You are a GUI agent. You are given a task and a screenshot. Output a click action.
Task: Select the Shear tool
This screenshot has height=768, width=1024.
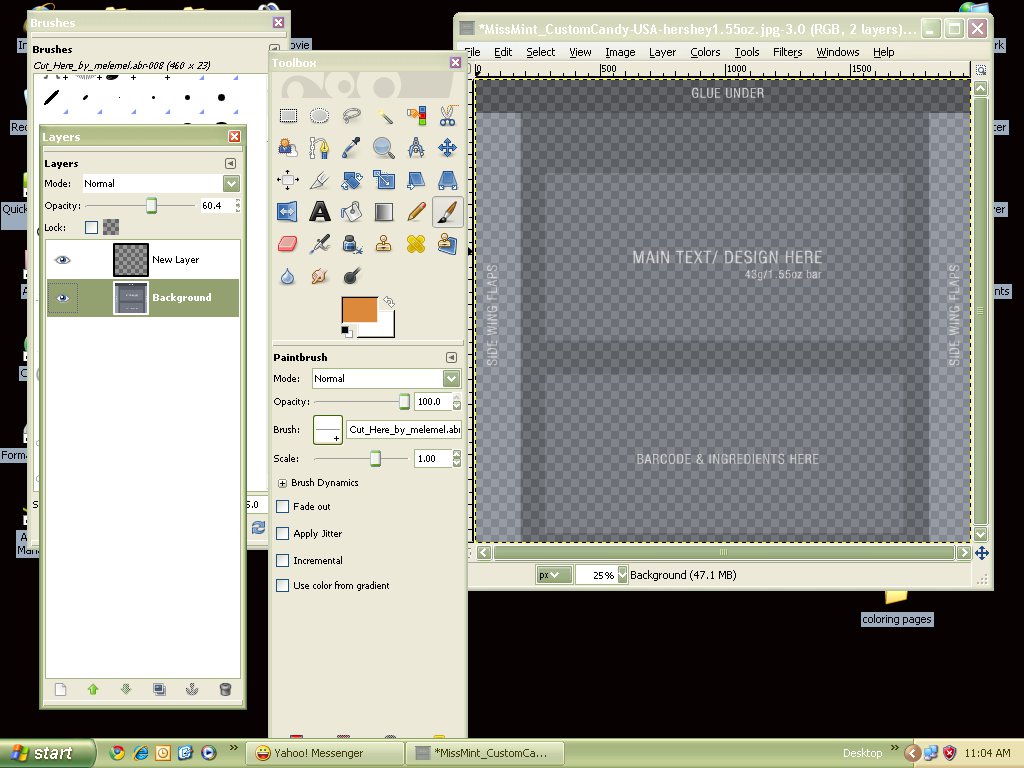pos(416,180)
